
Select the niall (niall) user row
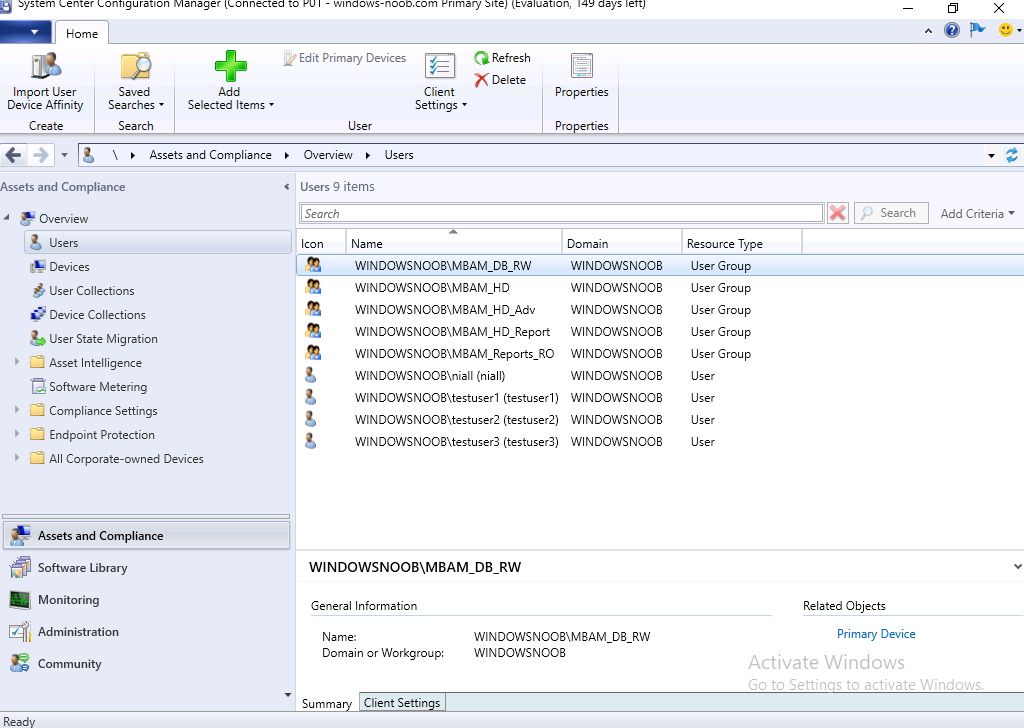(660, 375)
